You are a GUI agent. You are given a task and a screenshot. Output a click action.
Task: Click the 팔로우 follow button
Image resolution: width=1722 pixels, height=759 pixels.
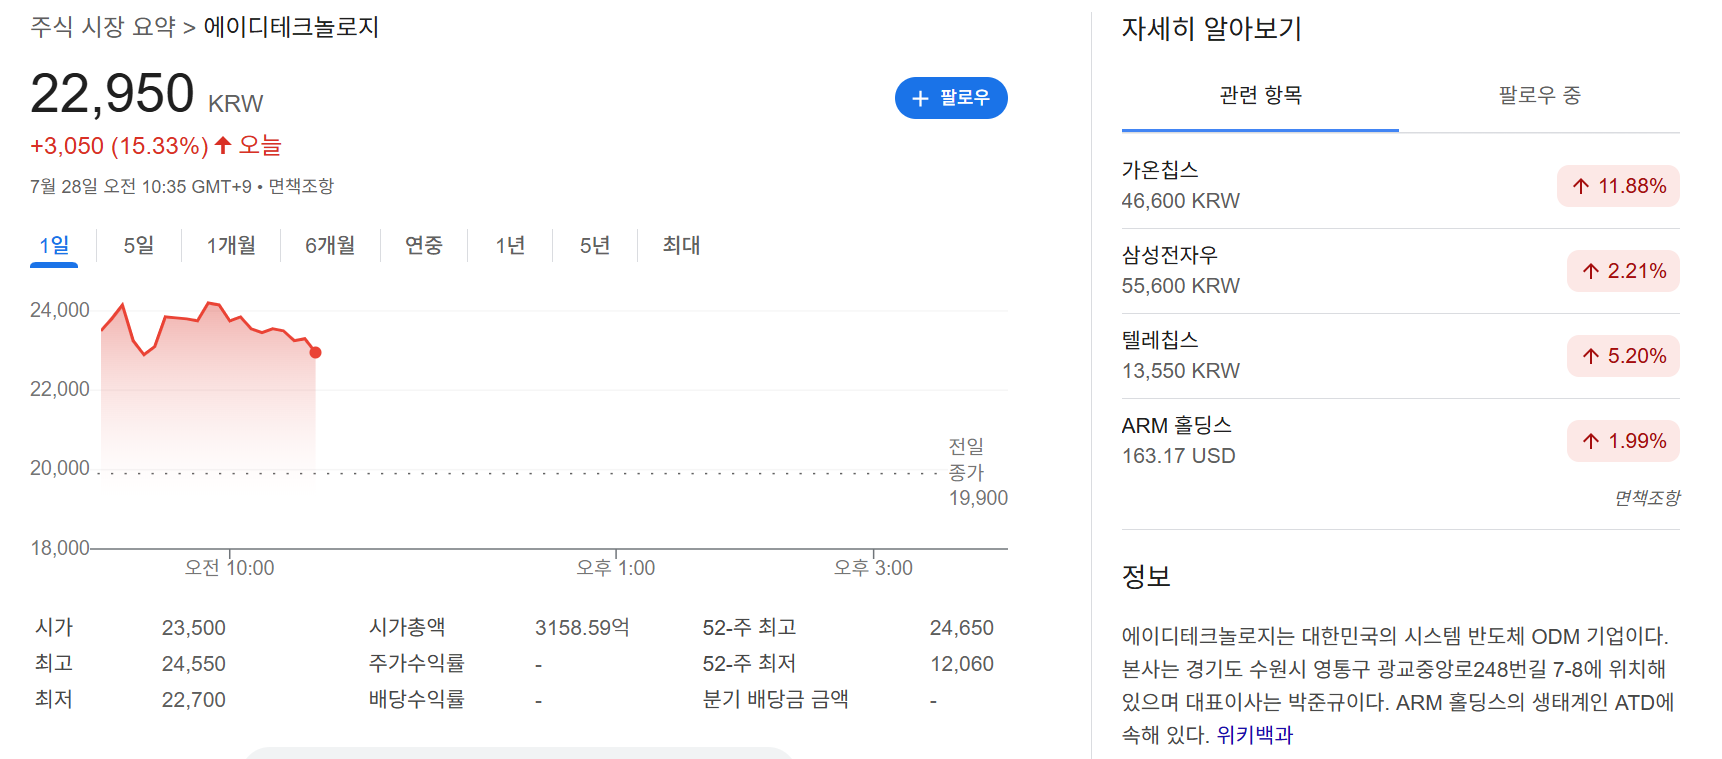(951, 98)
